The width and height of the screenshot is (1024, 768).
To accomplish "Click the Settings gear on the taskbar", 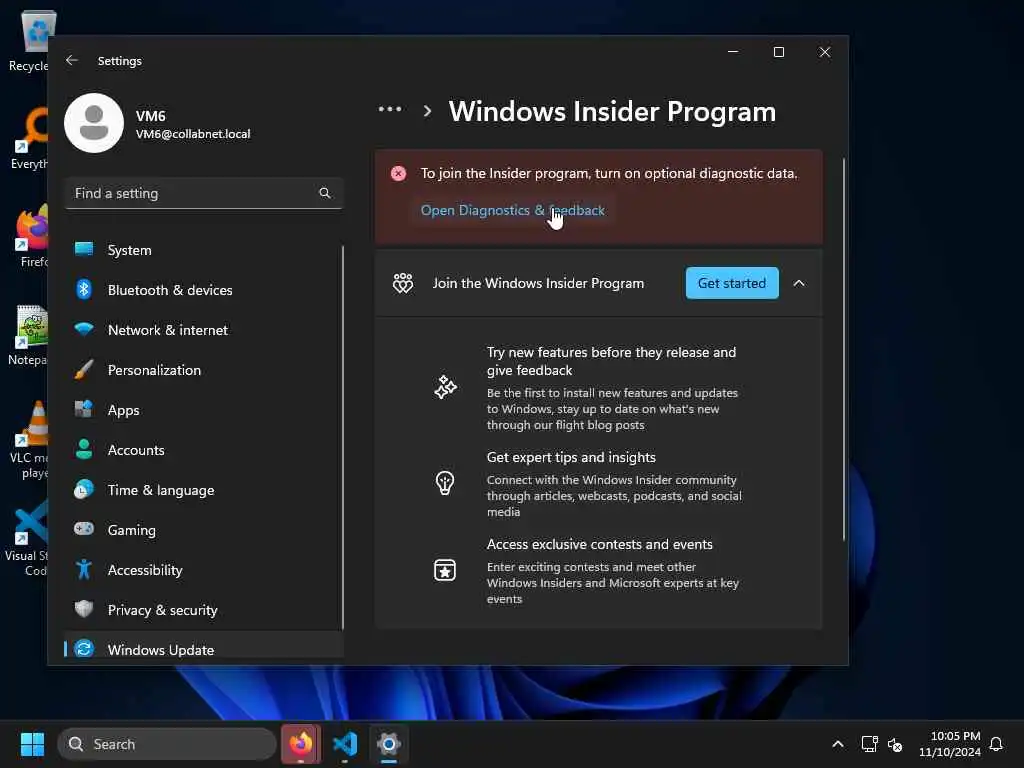I will tap(389, 743).
